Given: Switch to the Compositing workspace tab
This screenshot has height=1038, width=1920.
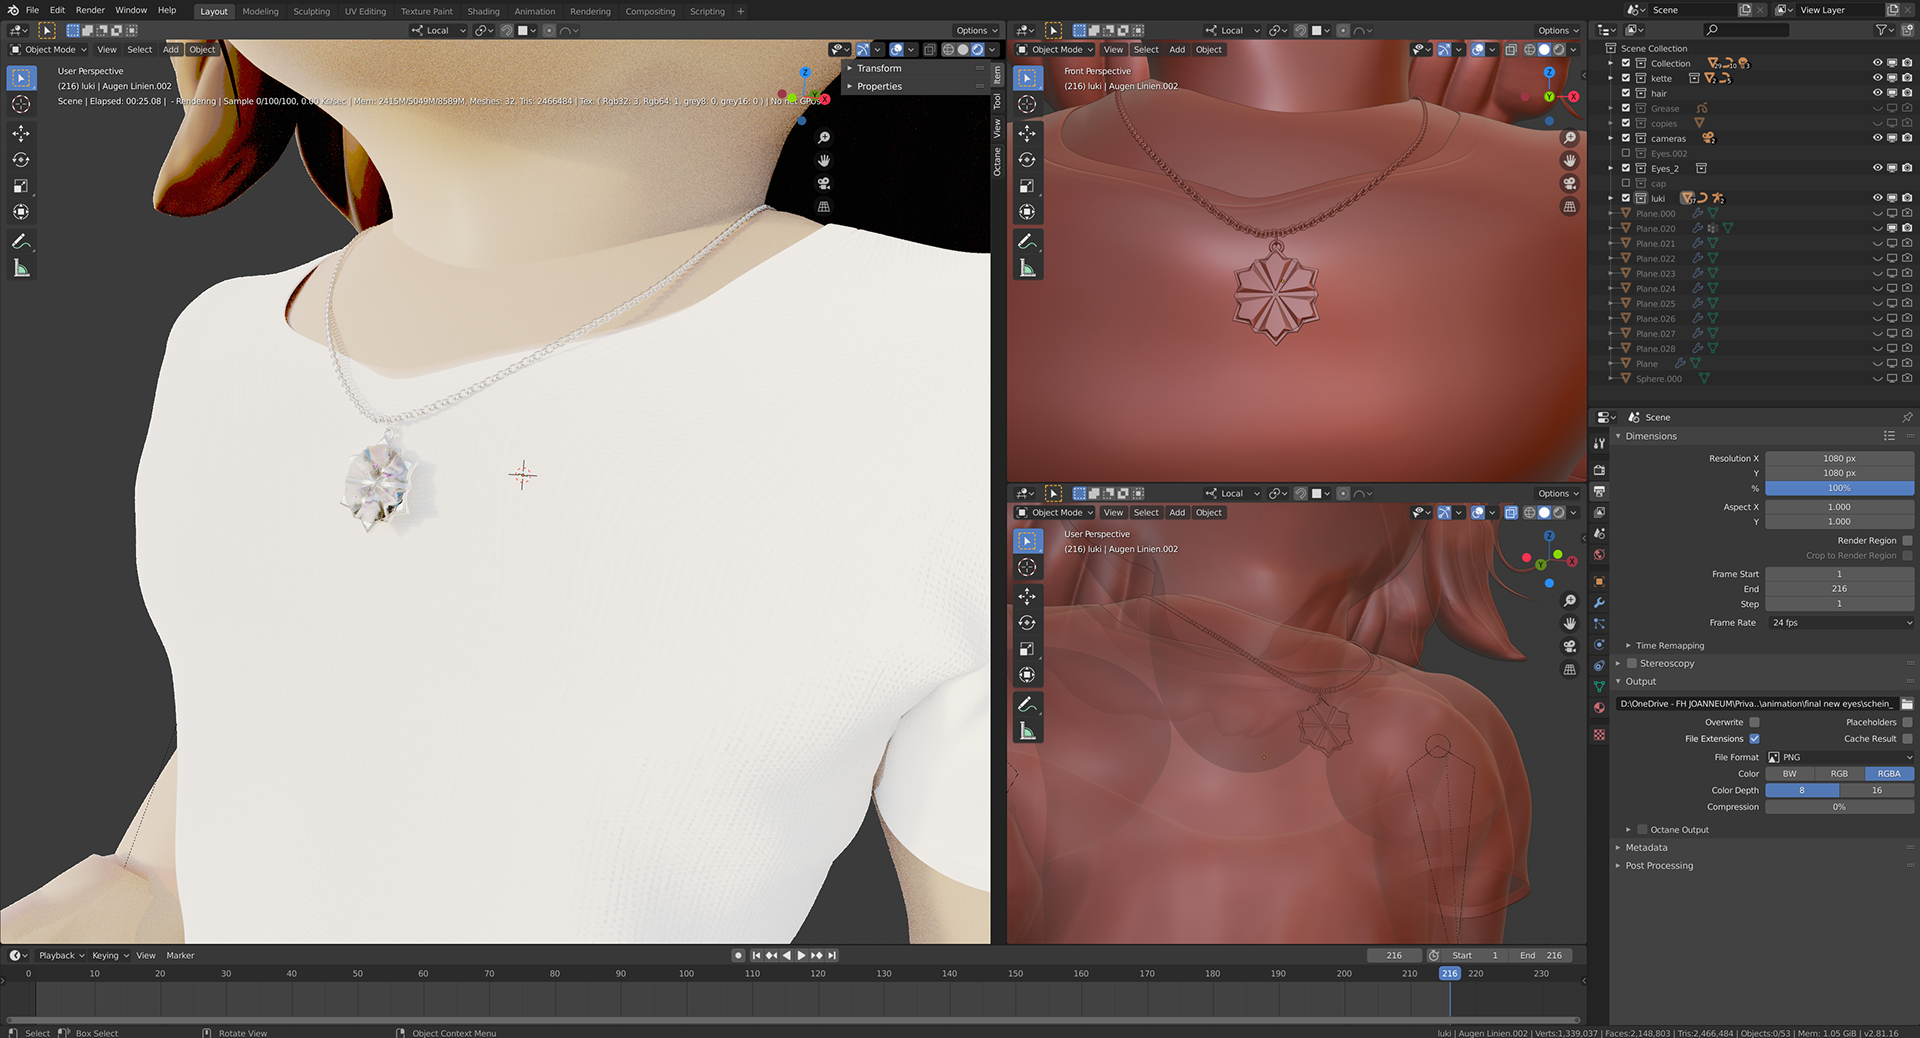Looking at the screenshot, I should [x=650, y=12].
